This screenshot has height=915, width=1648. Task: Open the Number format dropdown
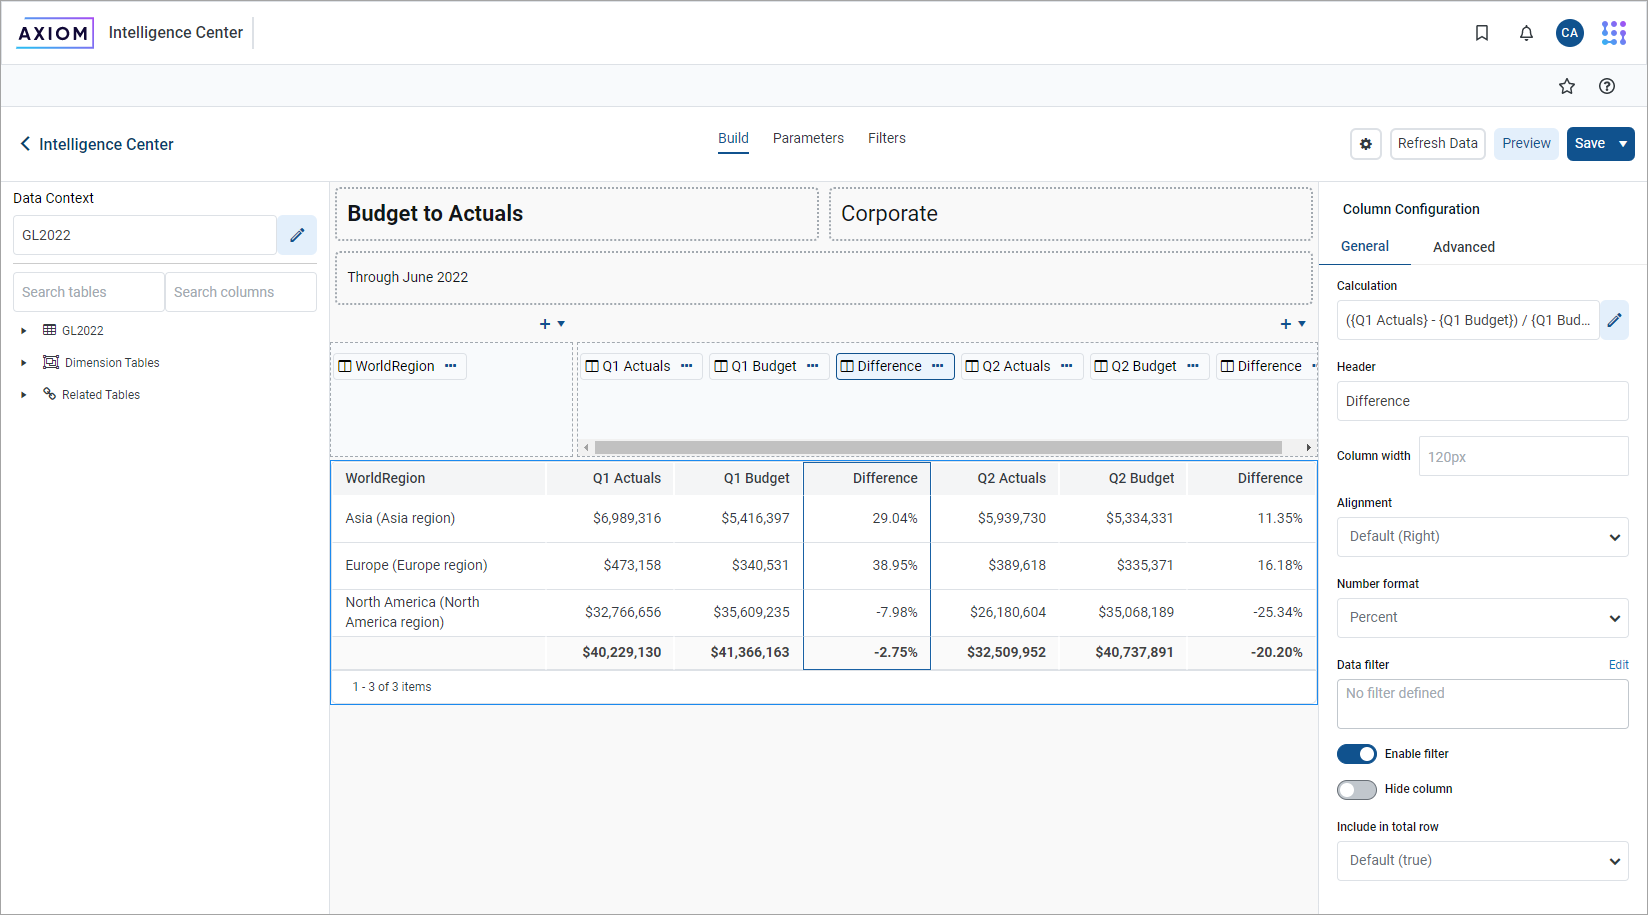coord(1482,618)
